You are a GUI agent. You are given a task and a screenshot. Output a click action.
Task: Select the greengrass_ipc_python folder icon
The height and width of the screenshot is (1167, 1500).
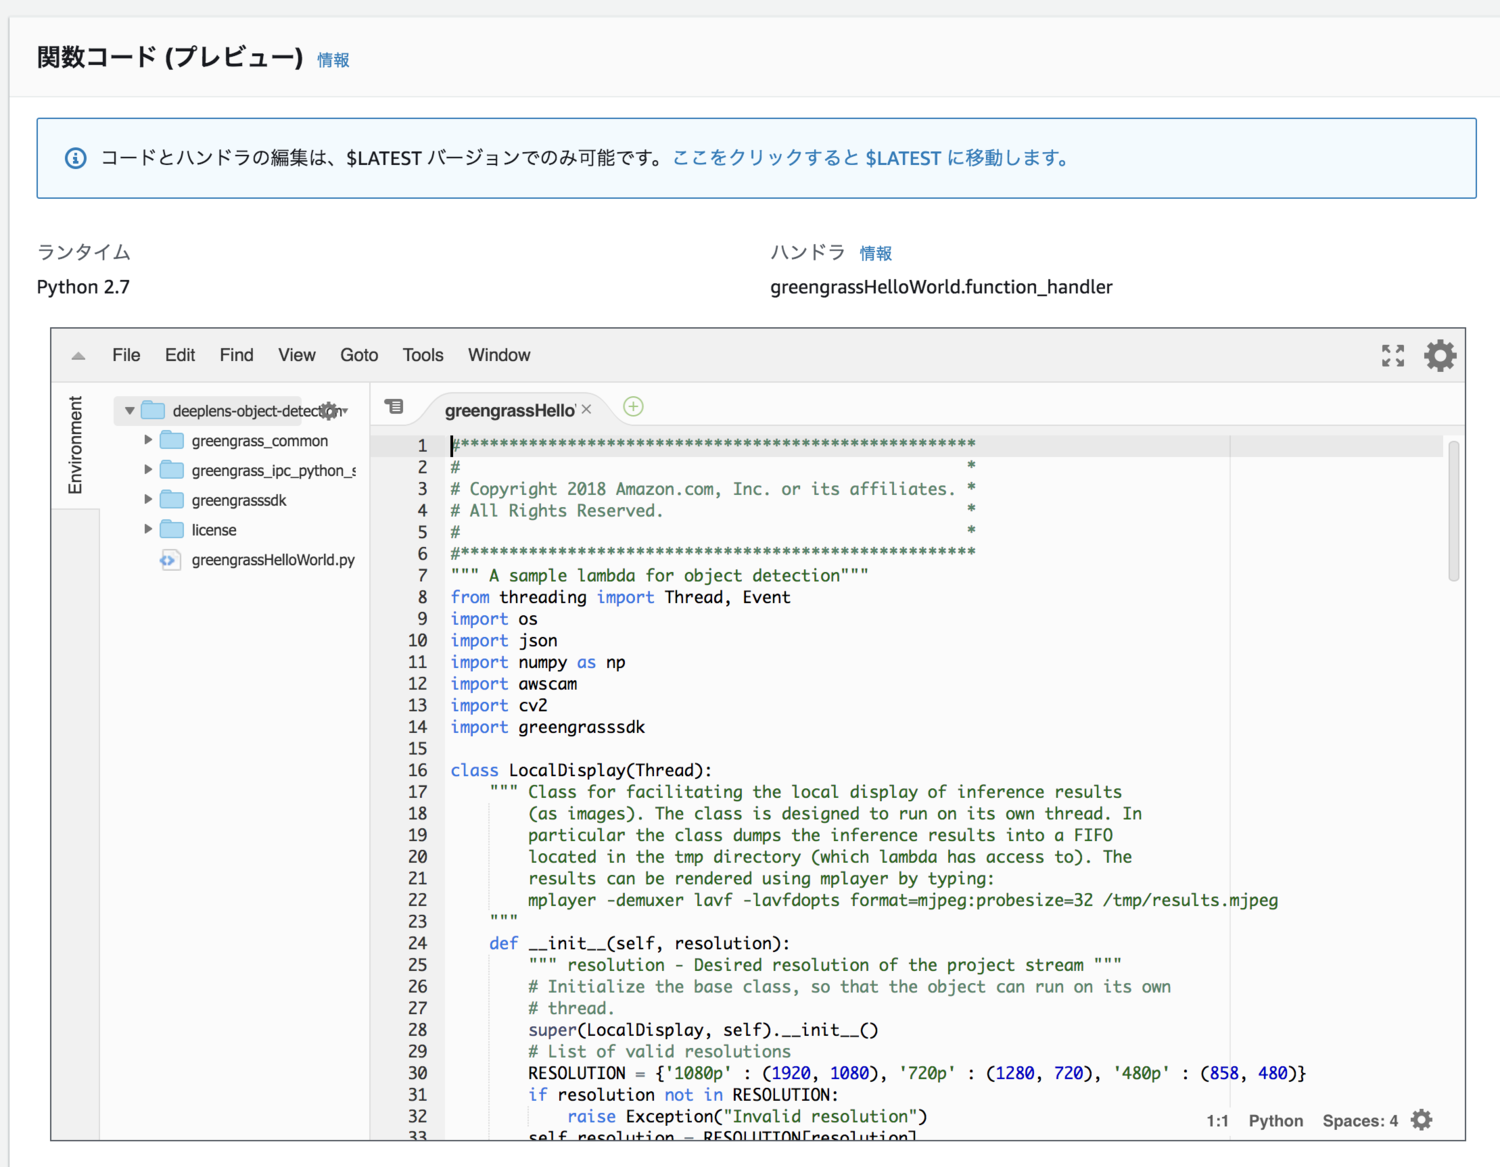tap(172, 470)
